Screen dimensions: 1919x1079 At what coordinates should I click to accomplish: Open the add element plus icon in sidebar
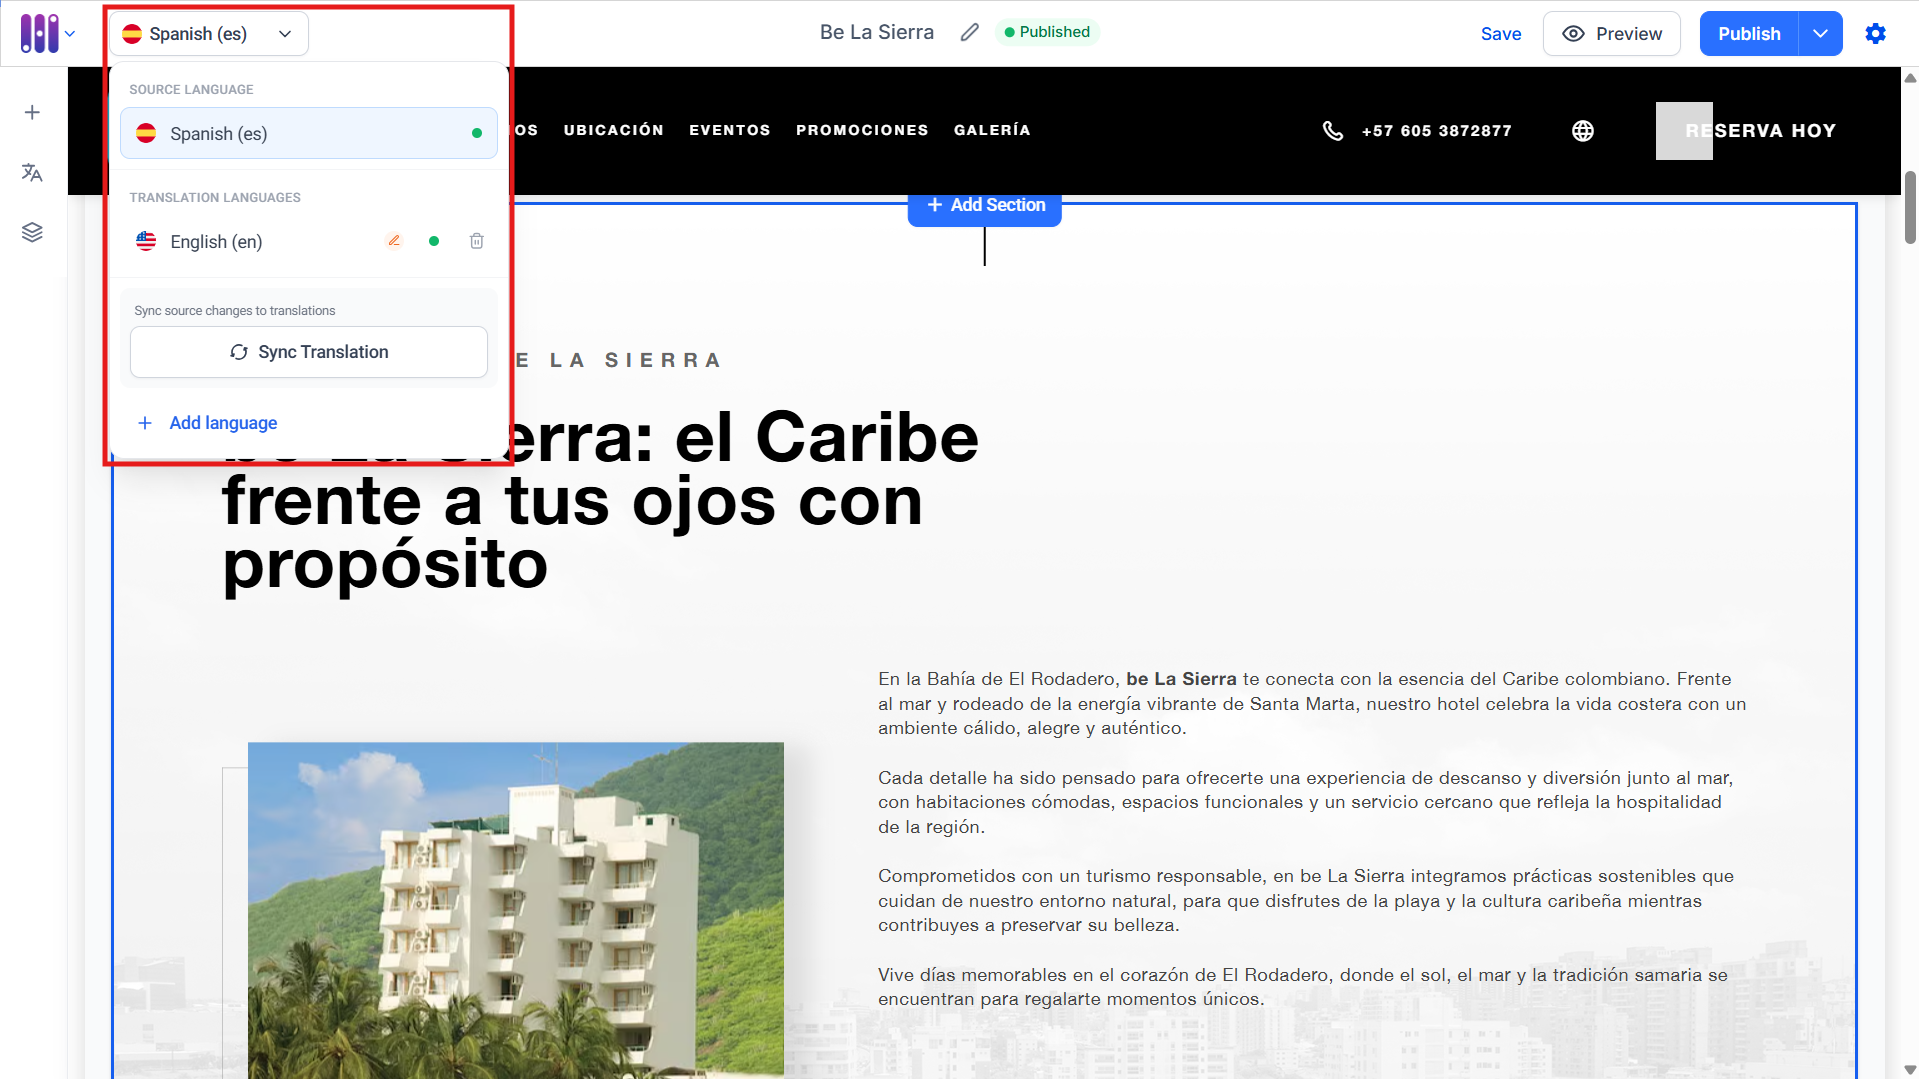point(32,112)
